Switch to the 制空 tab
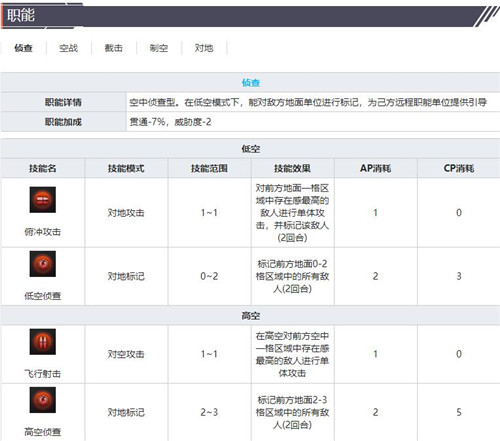This screenshot has width=500, height=441. tap(159, 48)
